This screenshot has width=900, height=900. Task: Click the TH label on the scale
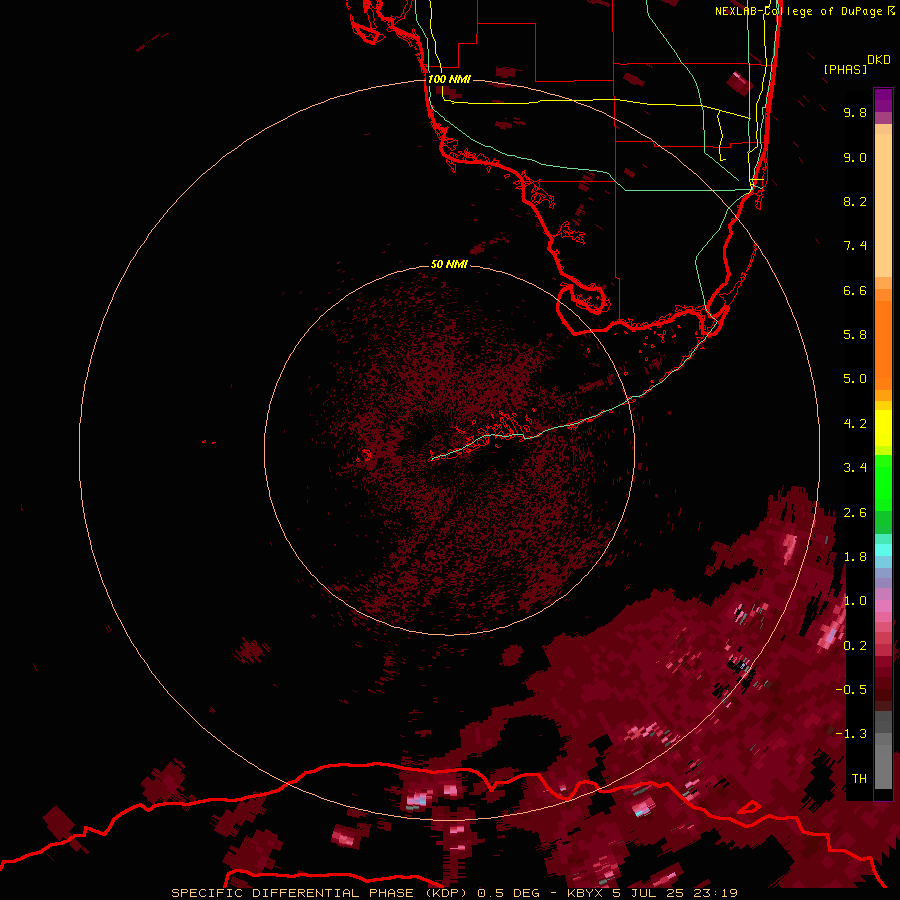click(859, 779)
